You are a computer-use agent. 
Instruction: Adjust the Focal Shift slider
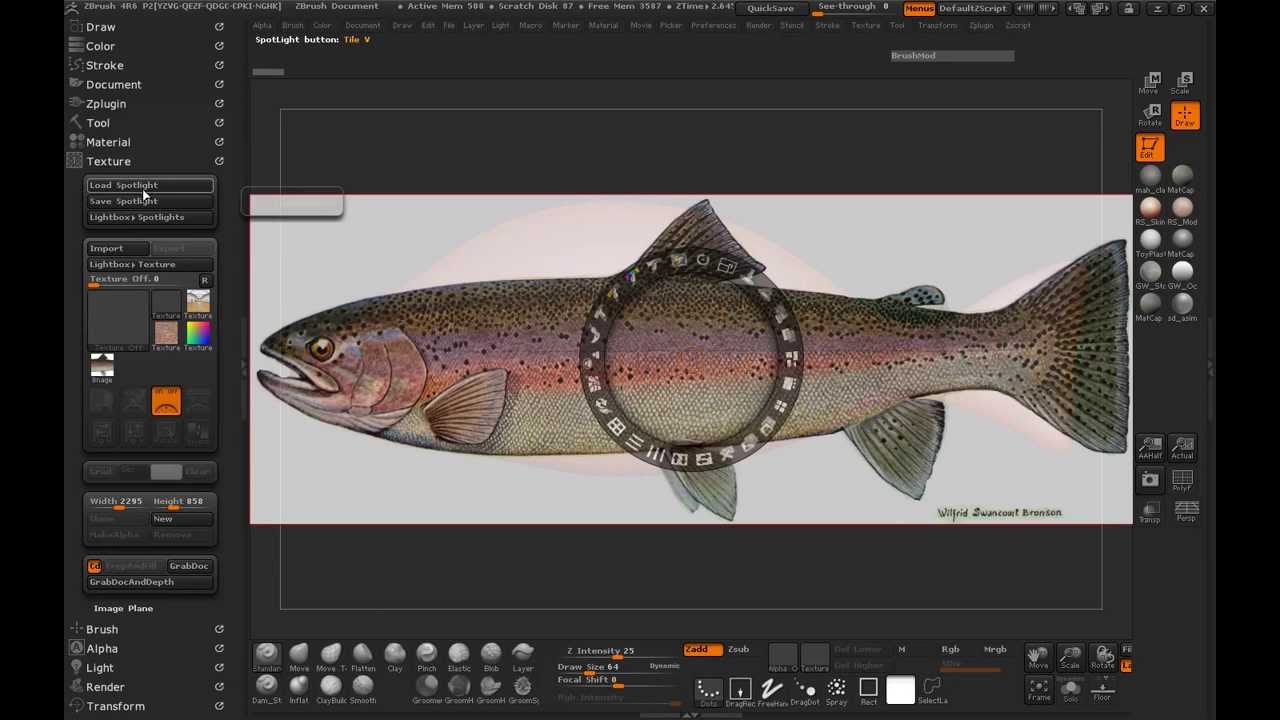pyautogui.click(x=618, y=681)
